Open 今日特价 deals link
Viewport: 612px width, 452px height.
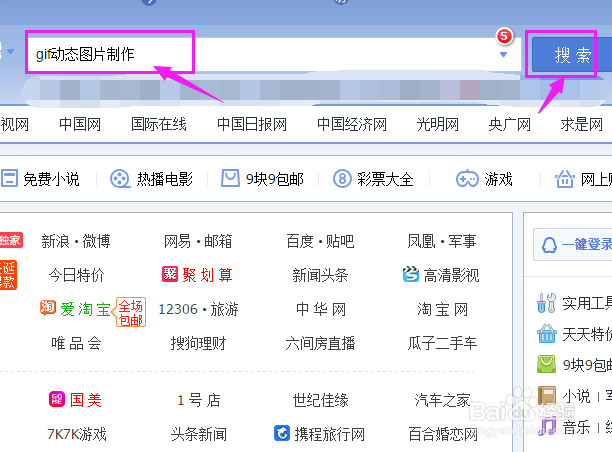point(76,275)
